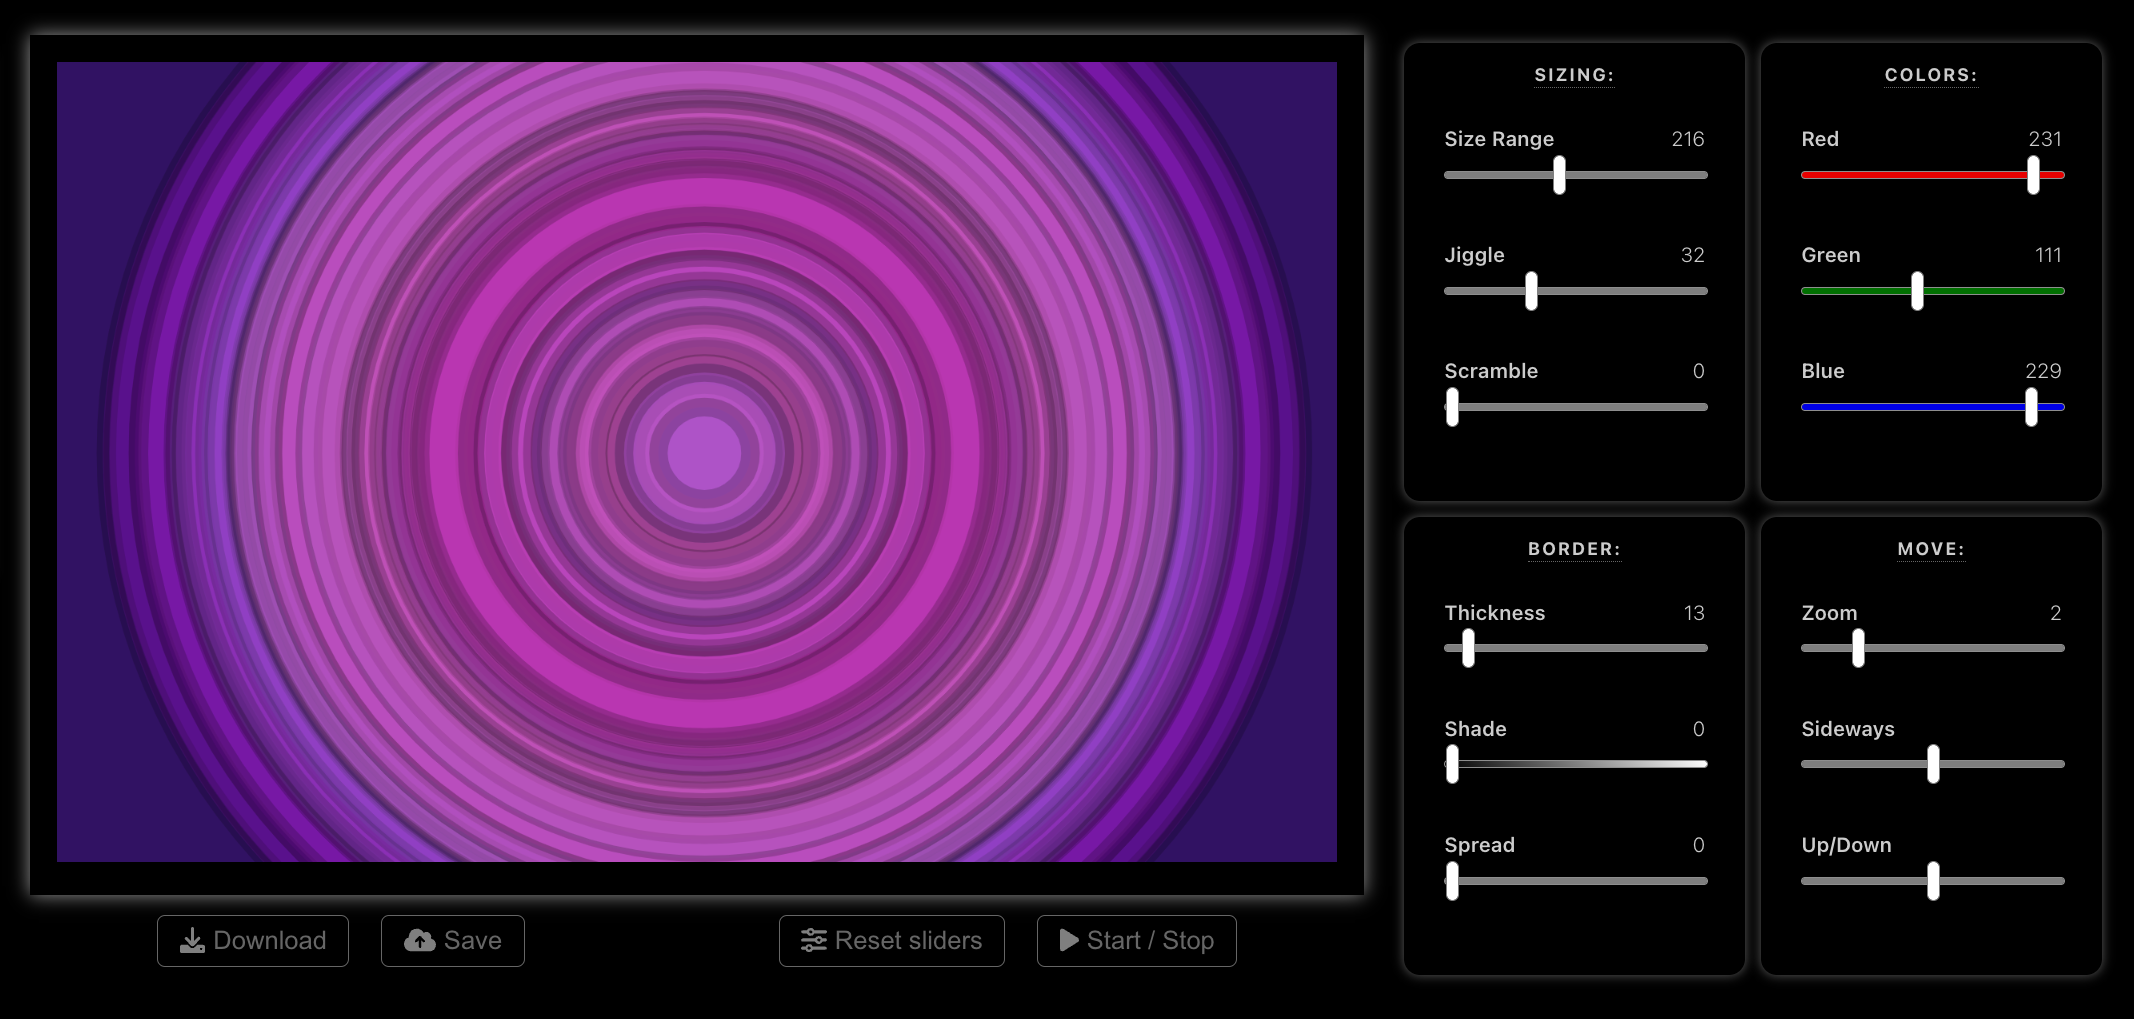Viewport: 2134px width, 1019px height.
Task: Click the Jiggle slider handle
Action: pos(1531,291)
